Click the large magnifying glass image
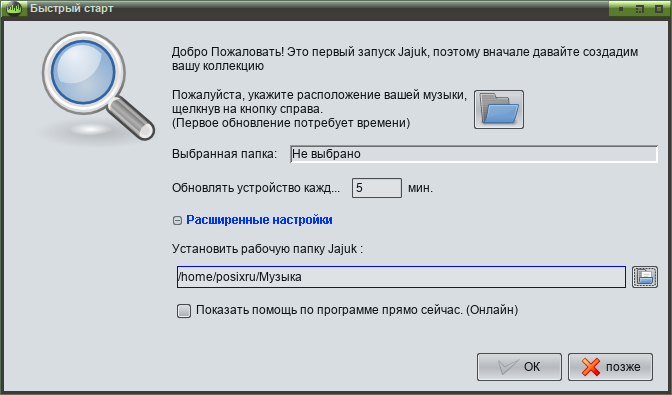672x395 pixels. [x=98, y=86]
